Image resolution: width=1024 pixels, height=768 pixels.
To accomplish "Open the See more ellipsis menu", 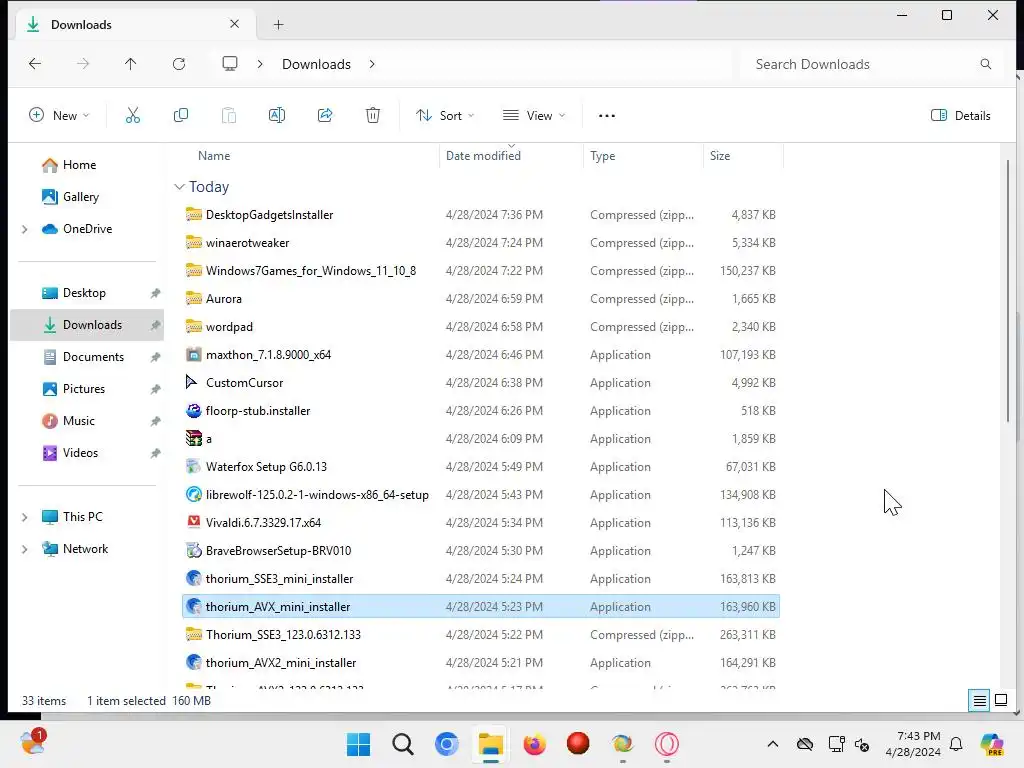I will pos(607,116).
